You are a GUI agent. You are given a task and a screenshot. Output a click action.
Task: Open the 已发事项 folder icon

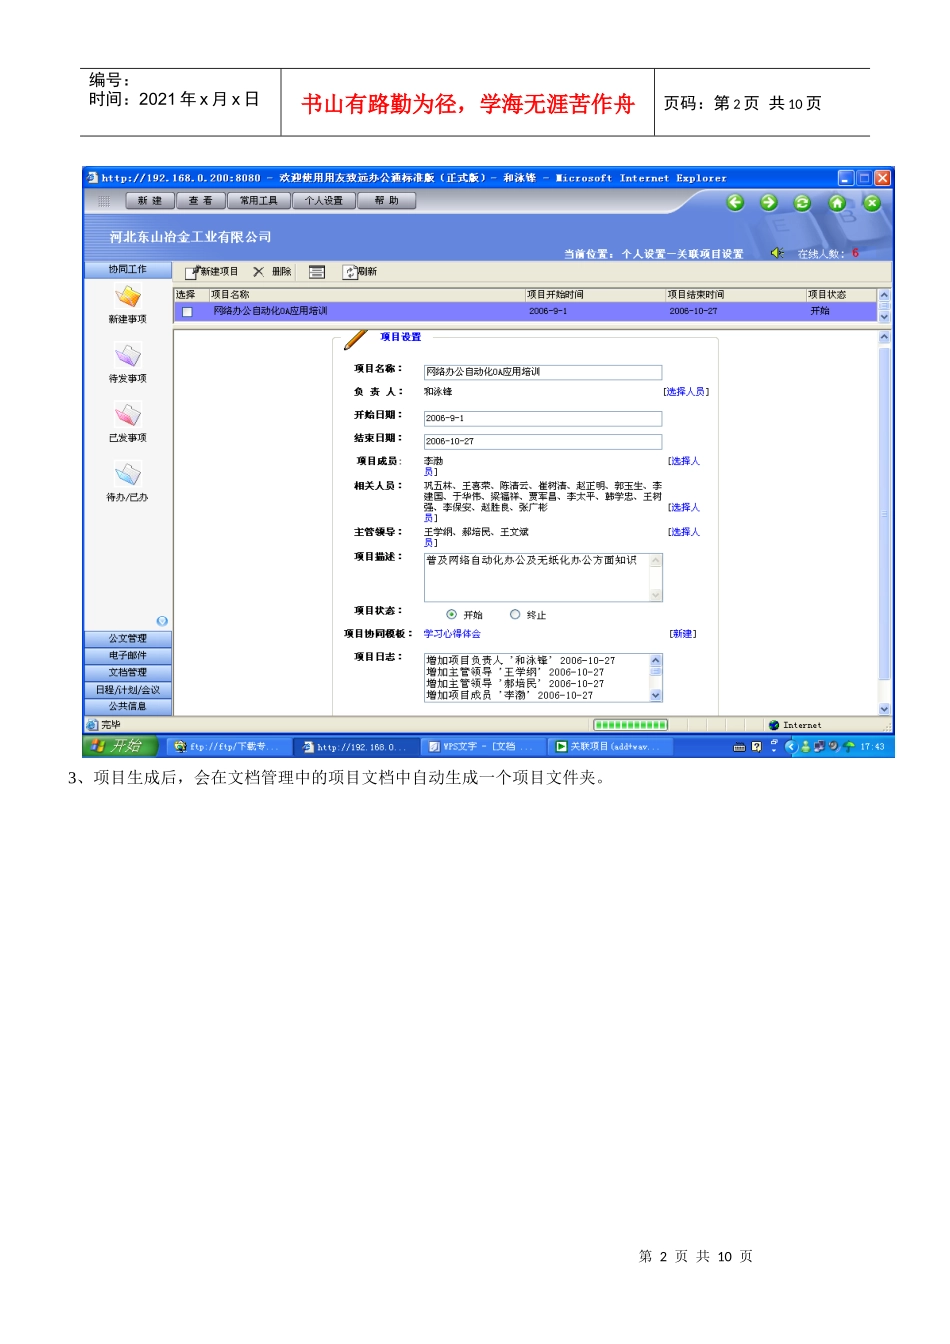point(128,414)
